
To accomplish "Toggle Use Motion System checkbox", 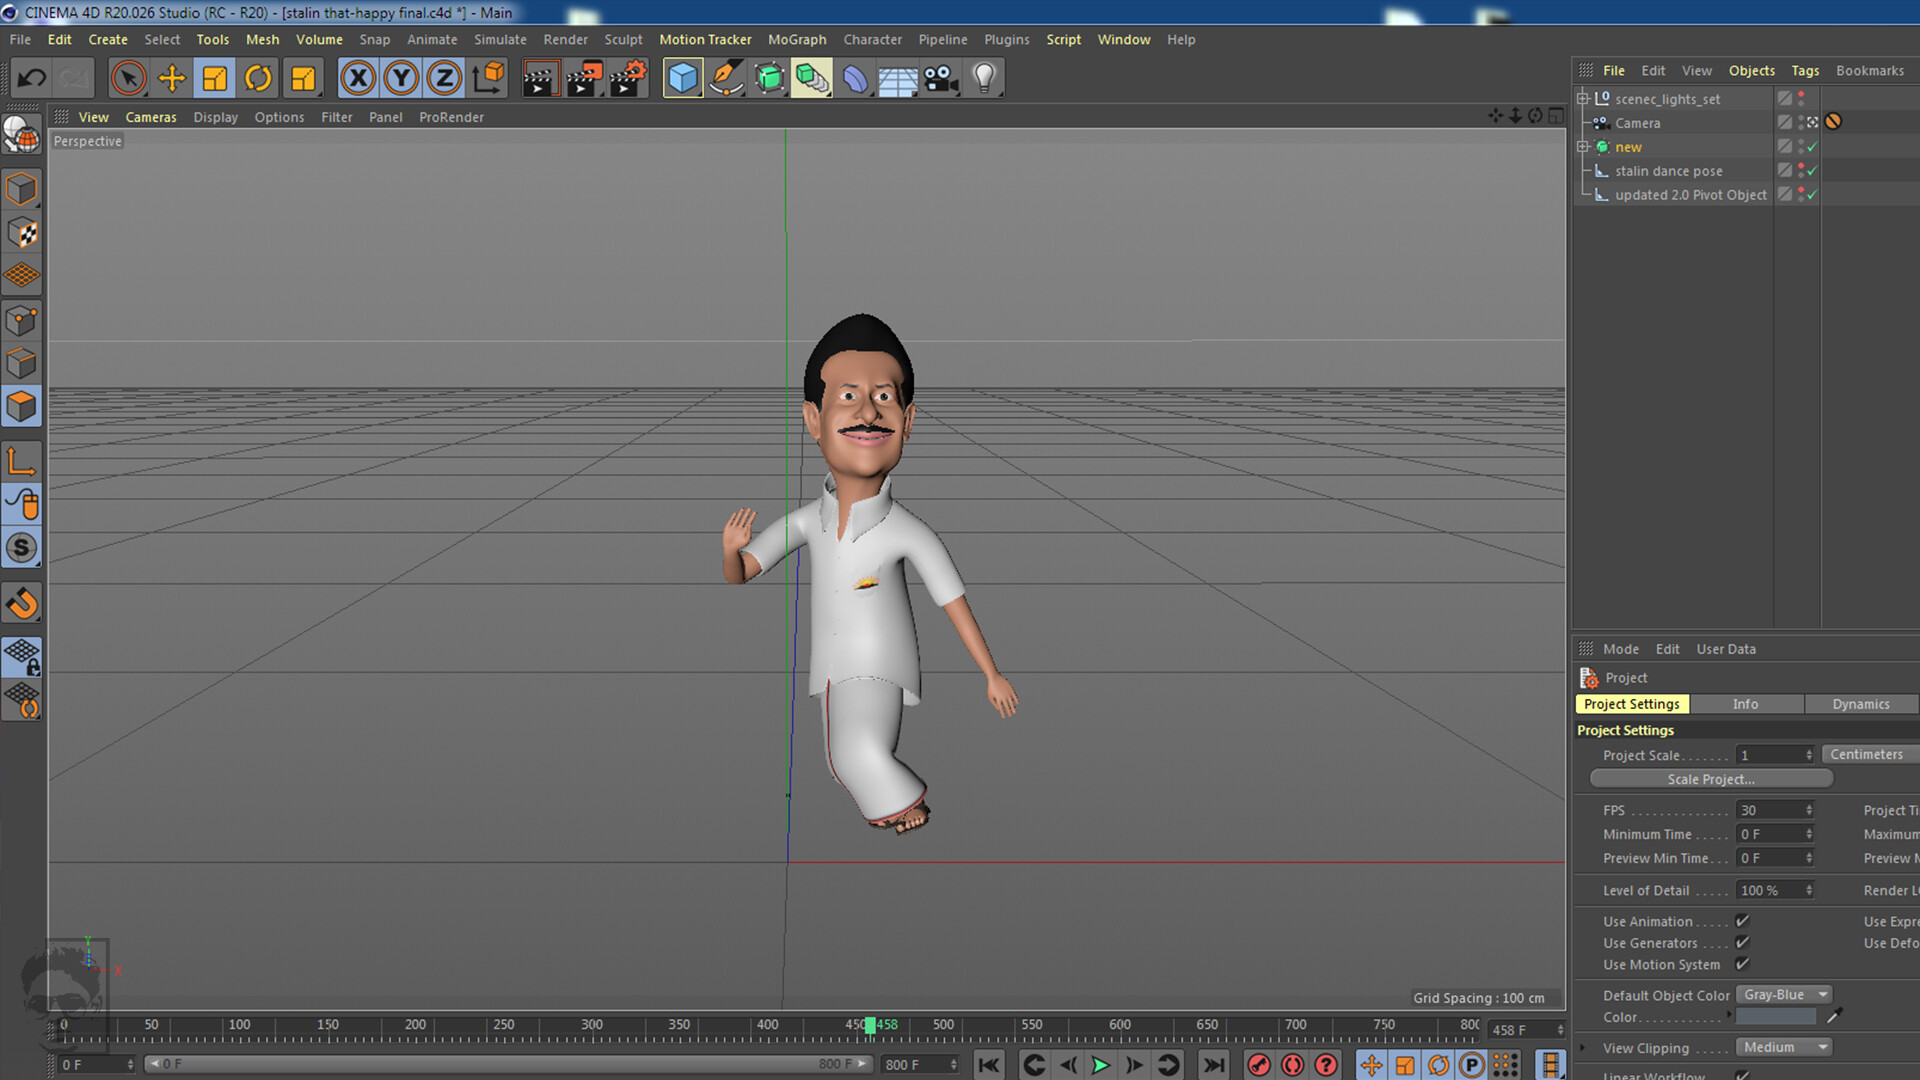I will [x=1742, y=964].
